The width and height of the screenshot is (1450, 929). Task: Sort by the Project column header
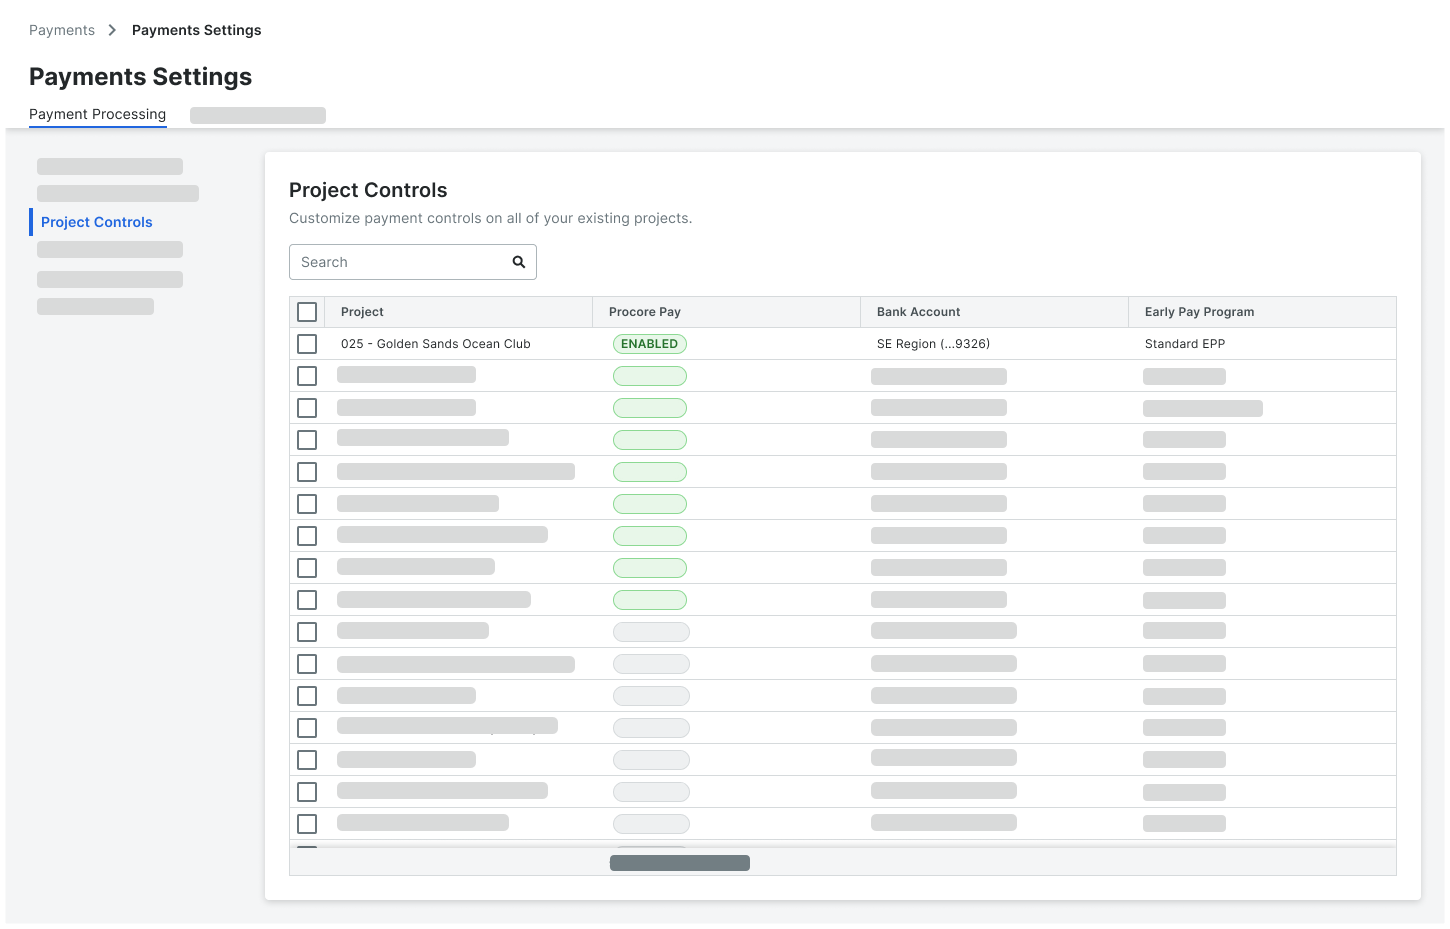(362, 311)
